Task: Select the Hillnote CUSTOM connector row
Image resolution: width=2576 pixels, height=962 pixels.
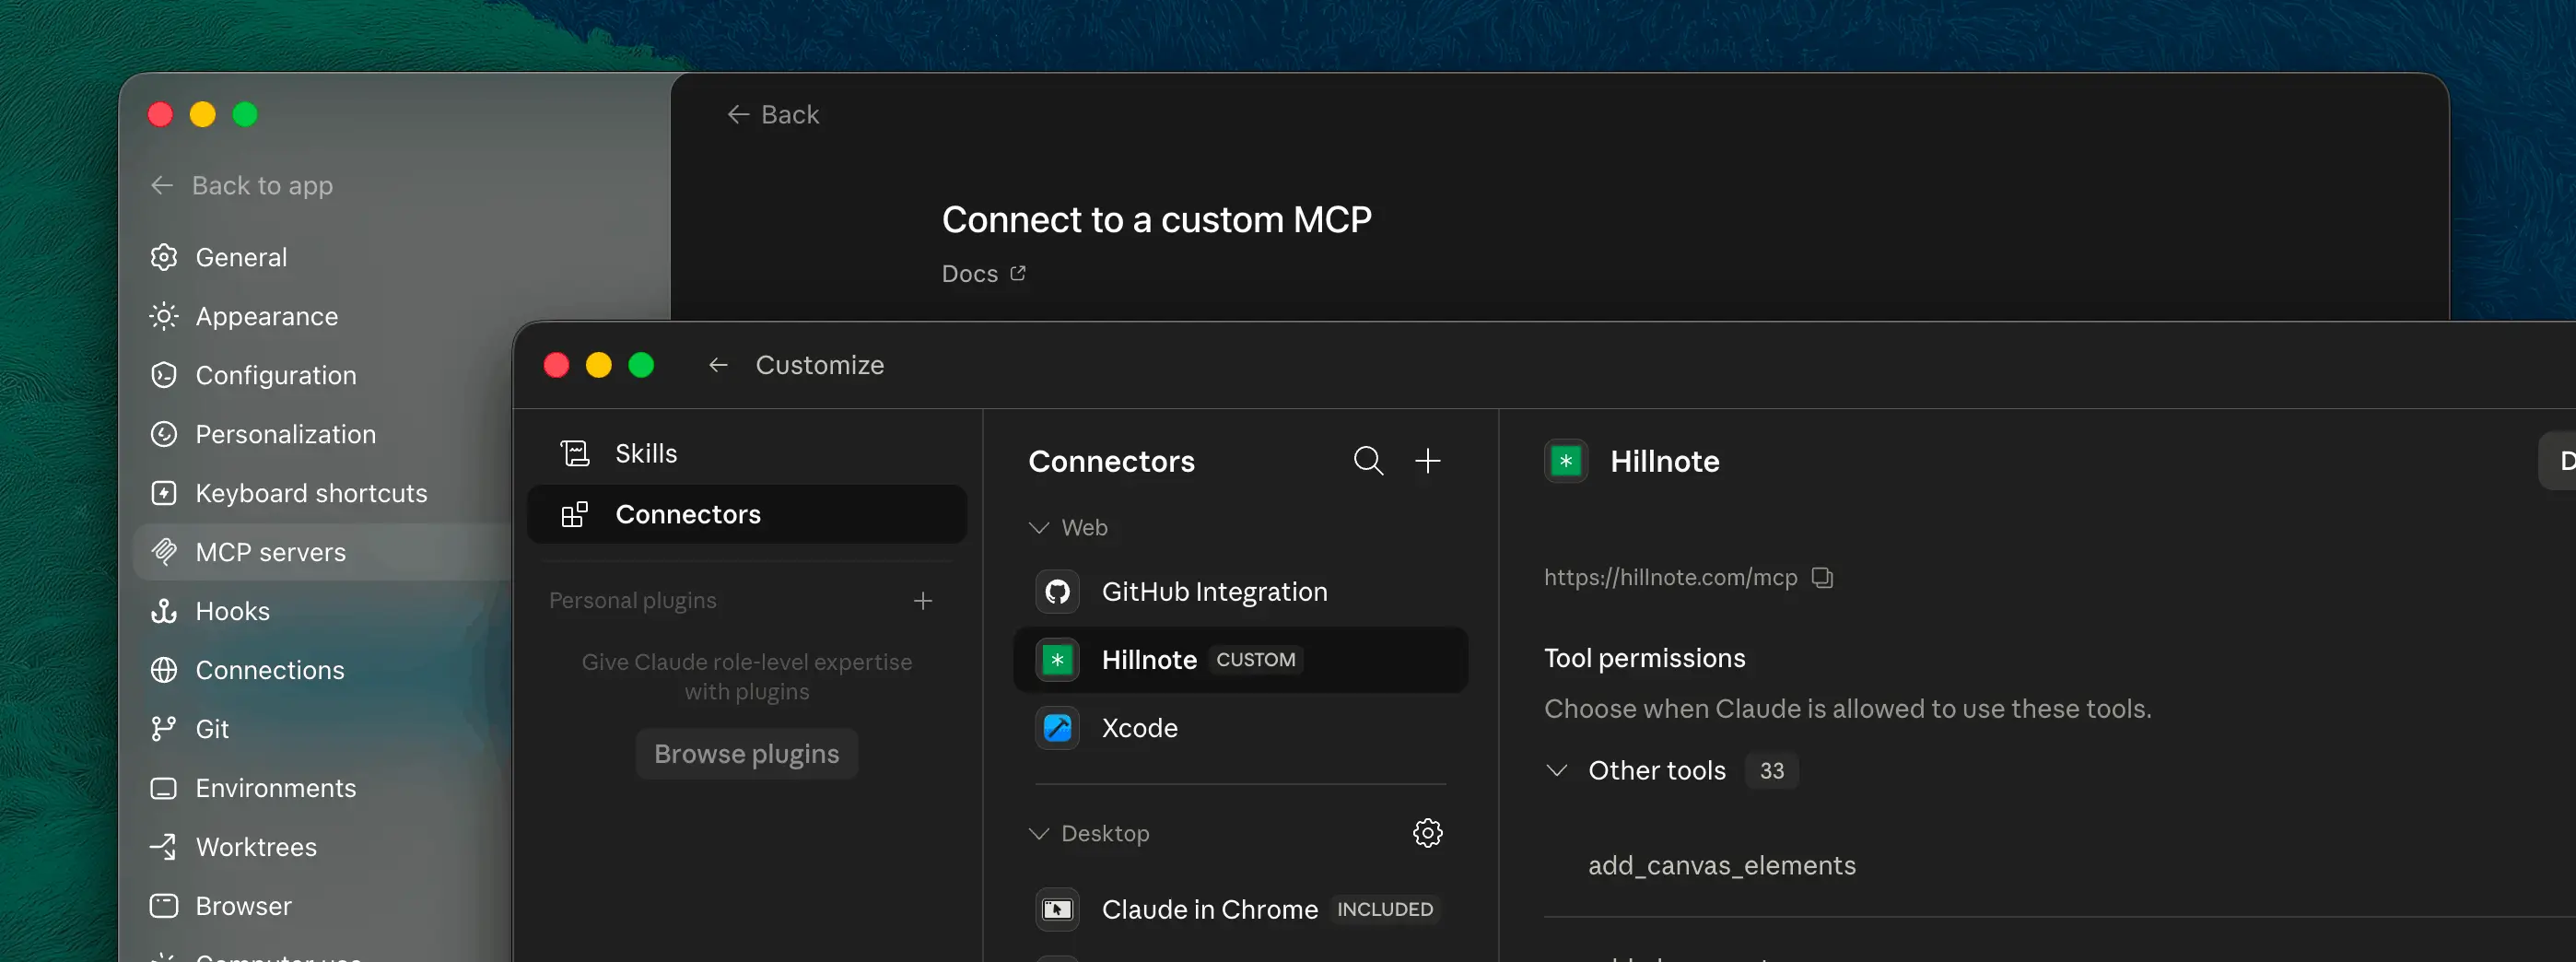Action: tap(1240, 660)
